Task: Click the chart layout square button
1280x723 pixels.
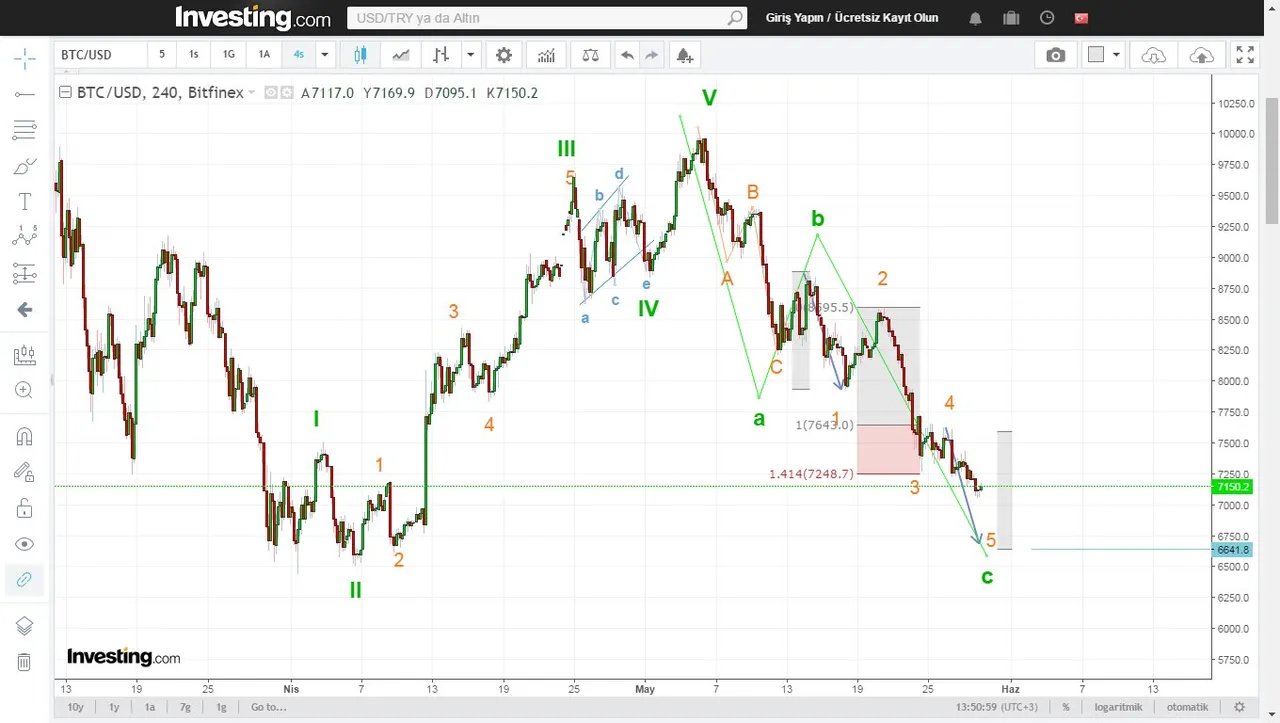Action: click(x=1096, y=55)
